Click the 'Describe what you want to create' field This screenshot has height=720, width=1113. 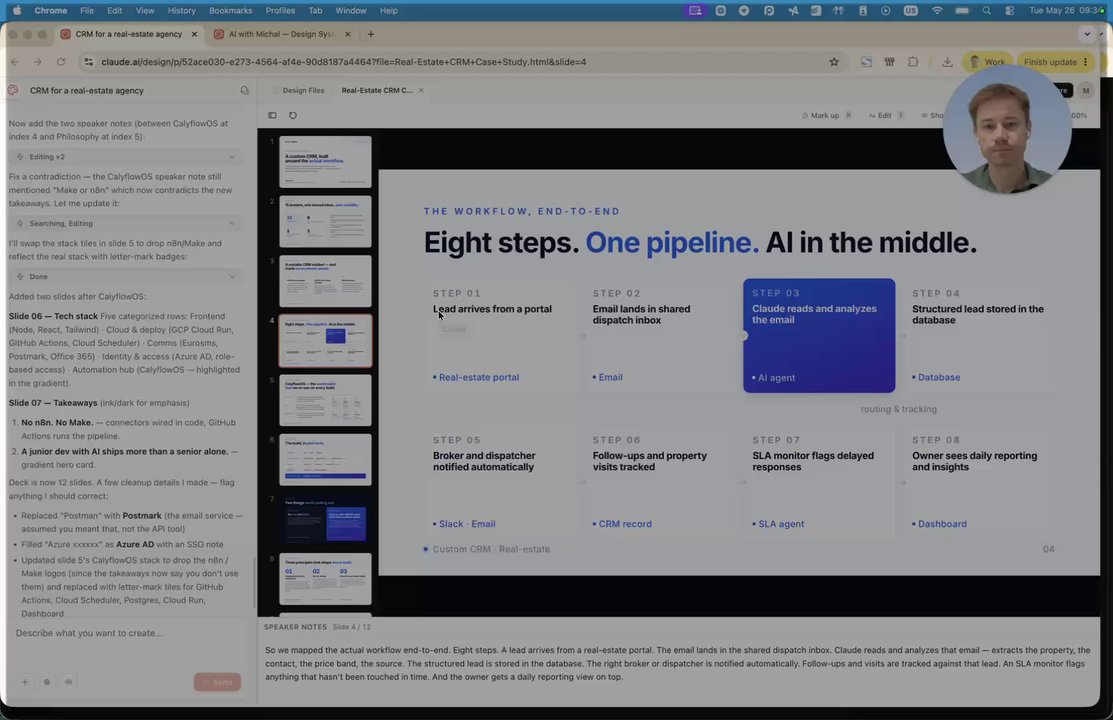pos(128,633)
